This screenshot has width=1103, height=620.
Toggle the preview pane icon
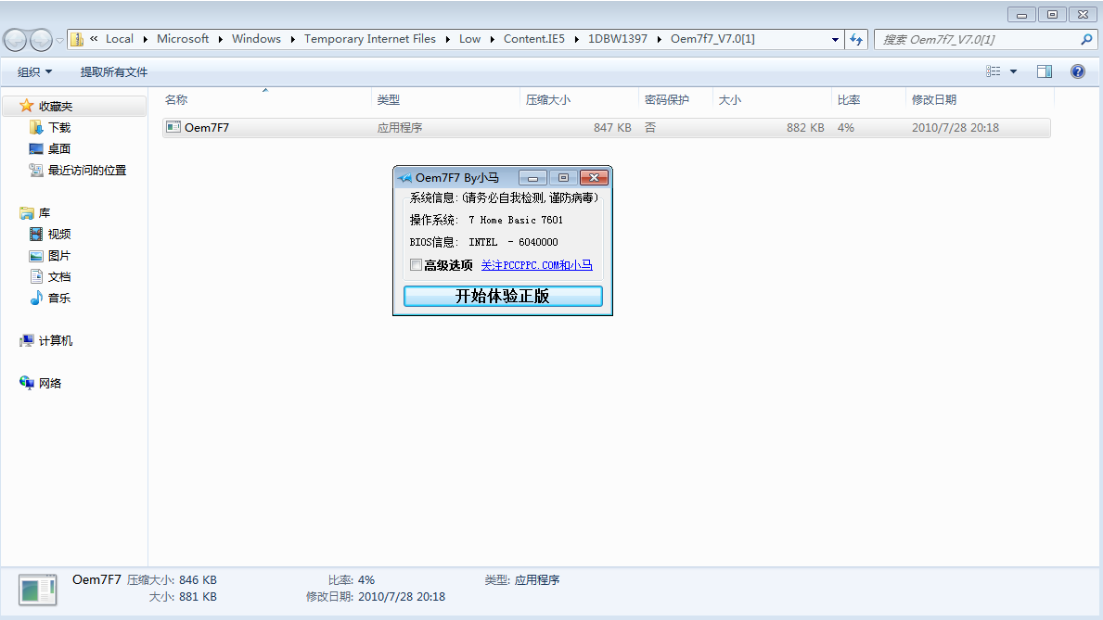point(1044,72)
